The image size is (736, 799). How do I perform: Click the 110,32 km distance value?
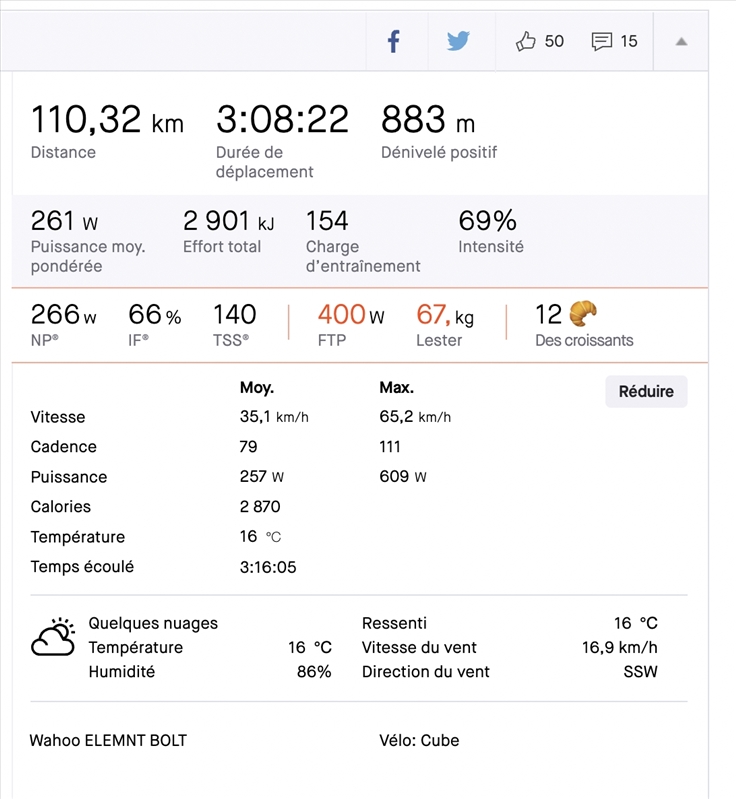coord(107,120)
